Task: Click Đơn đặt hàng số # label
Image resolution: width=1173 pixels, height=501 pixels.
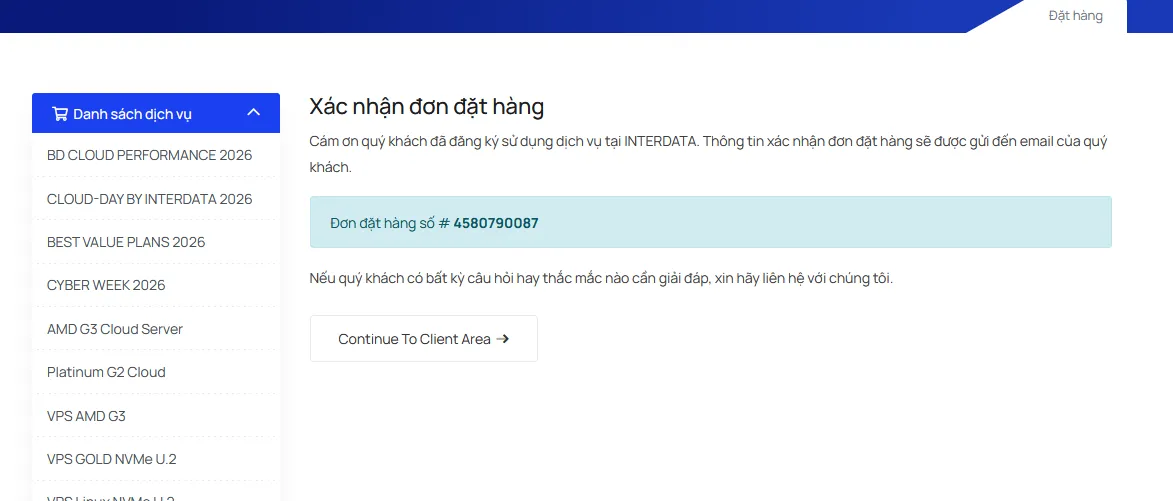Action: pyautogui.click(x=390, y=223)
